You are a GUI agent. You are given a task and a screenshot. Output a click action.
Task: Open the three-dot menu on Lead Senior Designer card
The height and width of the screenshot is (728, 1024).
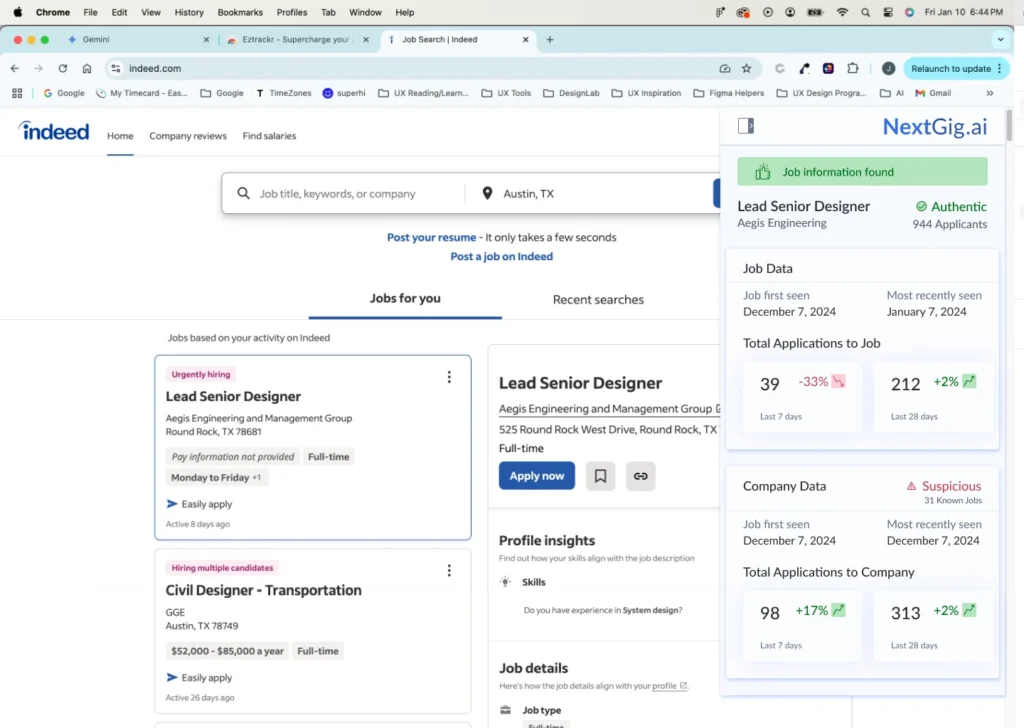pos(449,377)
